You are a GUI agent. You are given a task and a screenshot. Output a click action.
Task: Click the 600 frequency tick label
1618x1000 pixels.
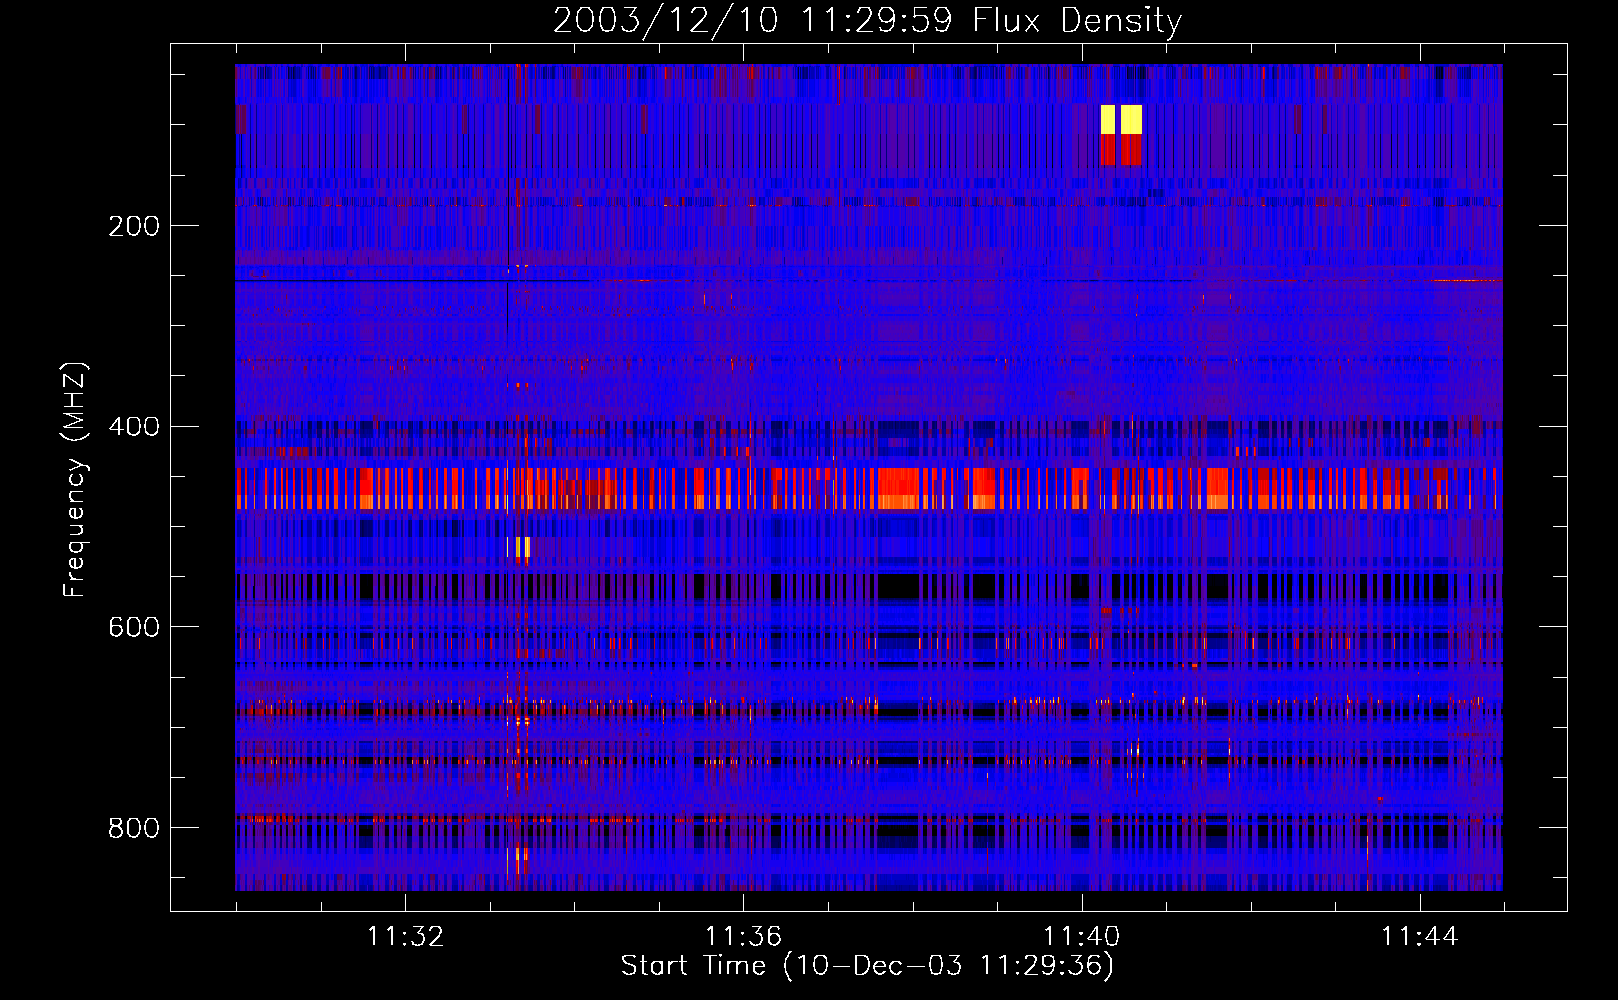[x=134, y=627]
